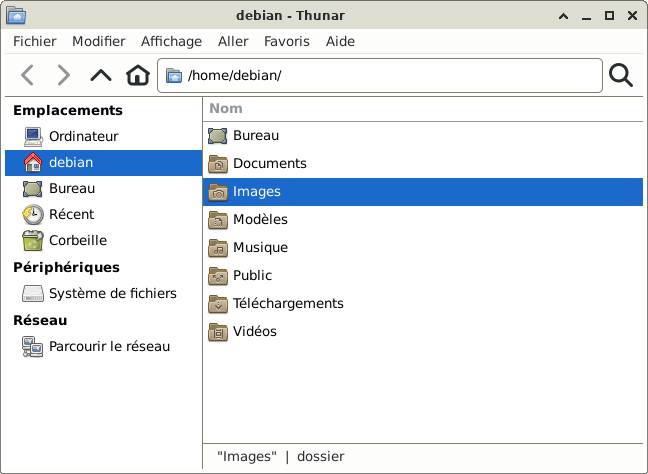
Task: Click the Parcourir le réseau network icon
Action: click(33, 346)
